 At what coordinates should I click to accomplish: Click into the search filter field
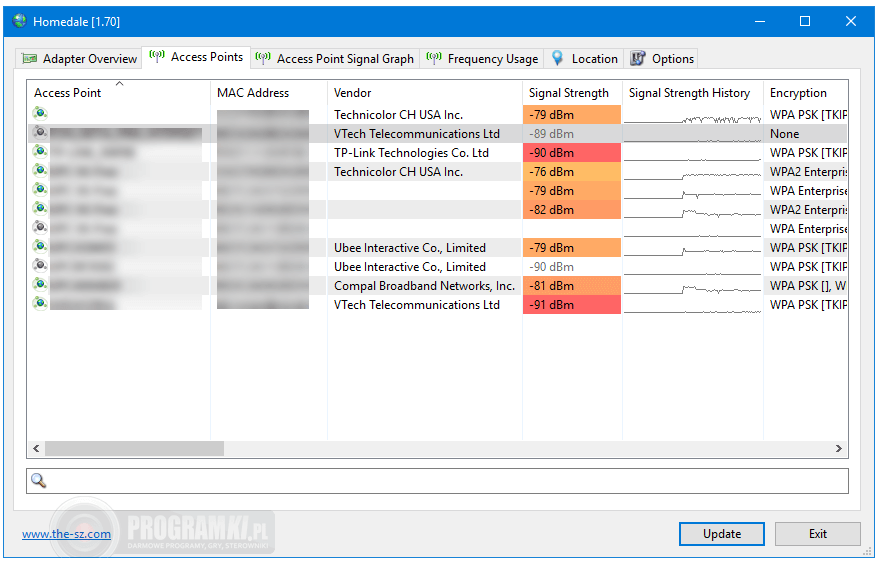click(437, 482)
